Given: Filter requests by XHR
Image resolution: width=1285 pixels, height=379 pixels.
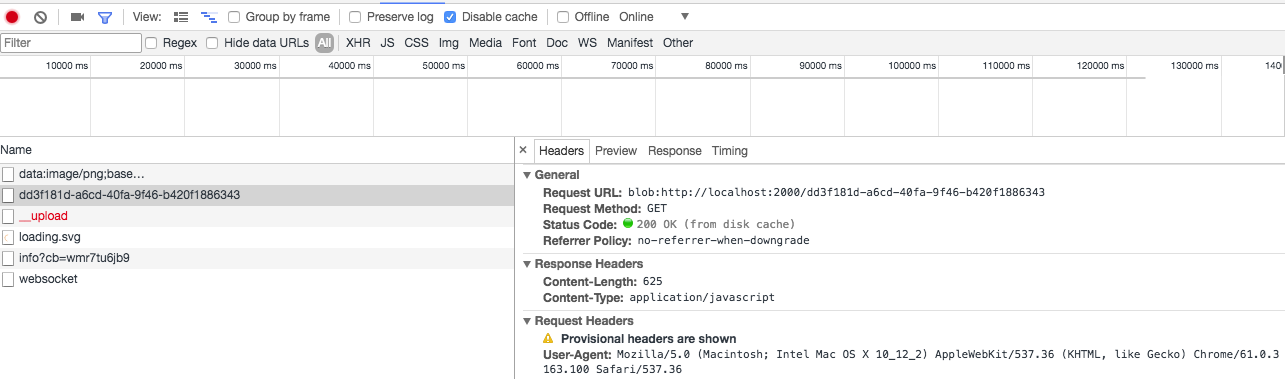Looking at the screenshot, I should 358,43.
